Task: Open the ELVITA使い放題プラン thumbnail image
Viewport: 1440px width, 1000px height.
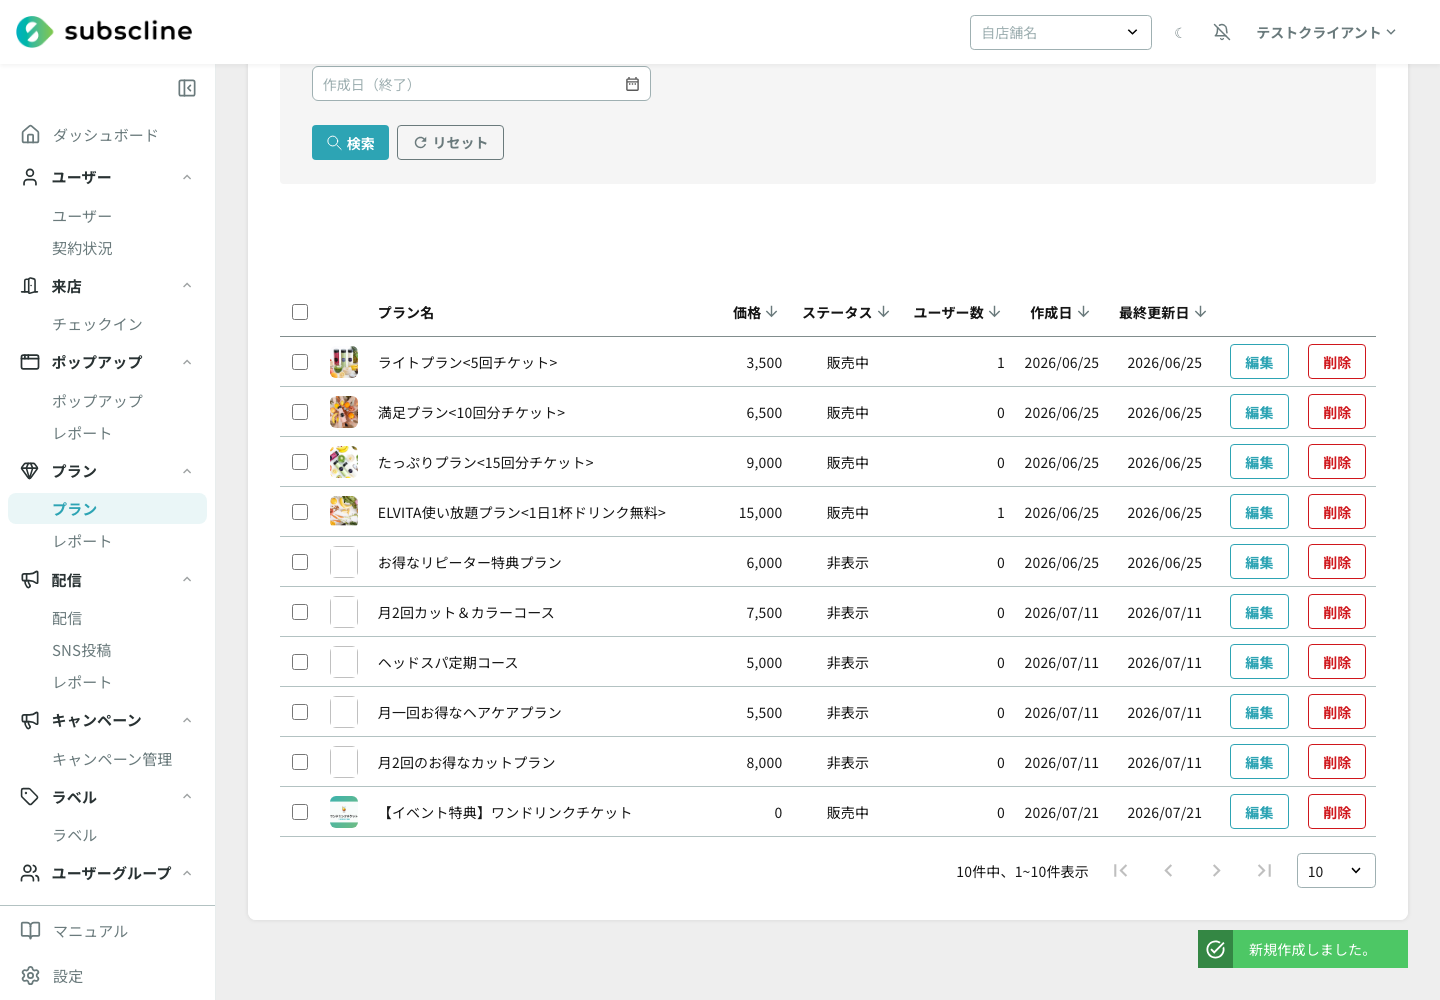Action: (x=344, y=512)
